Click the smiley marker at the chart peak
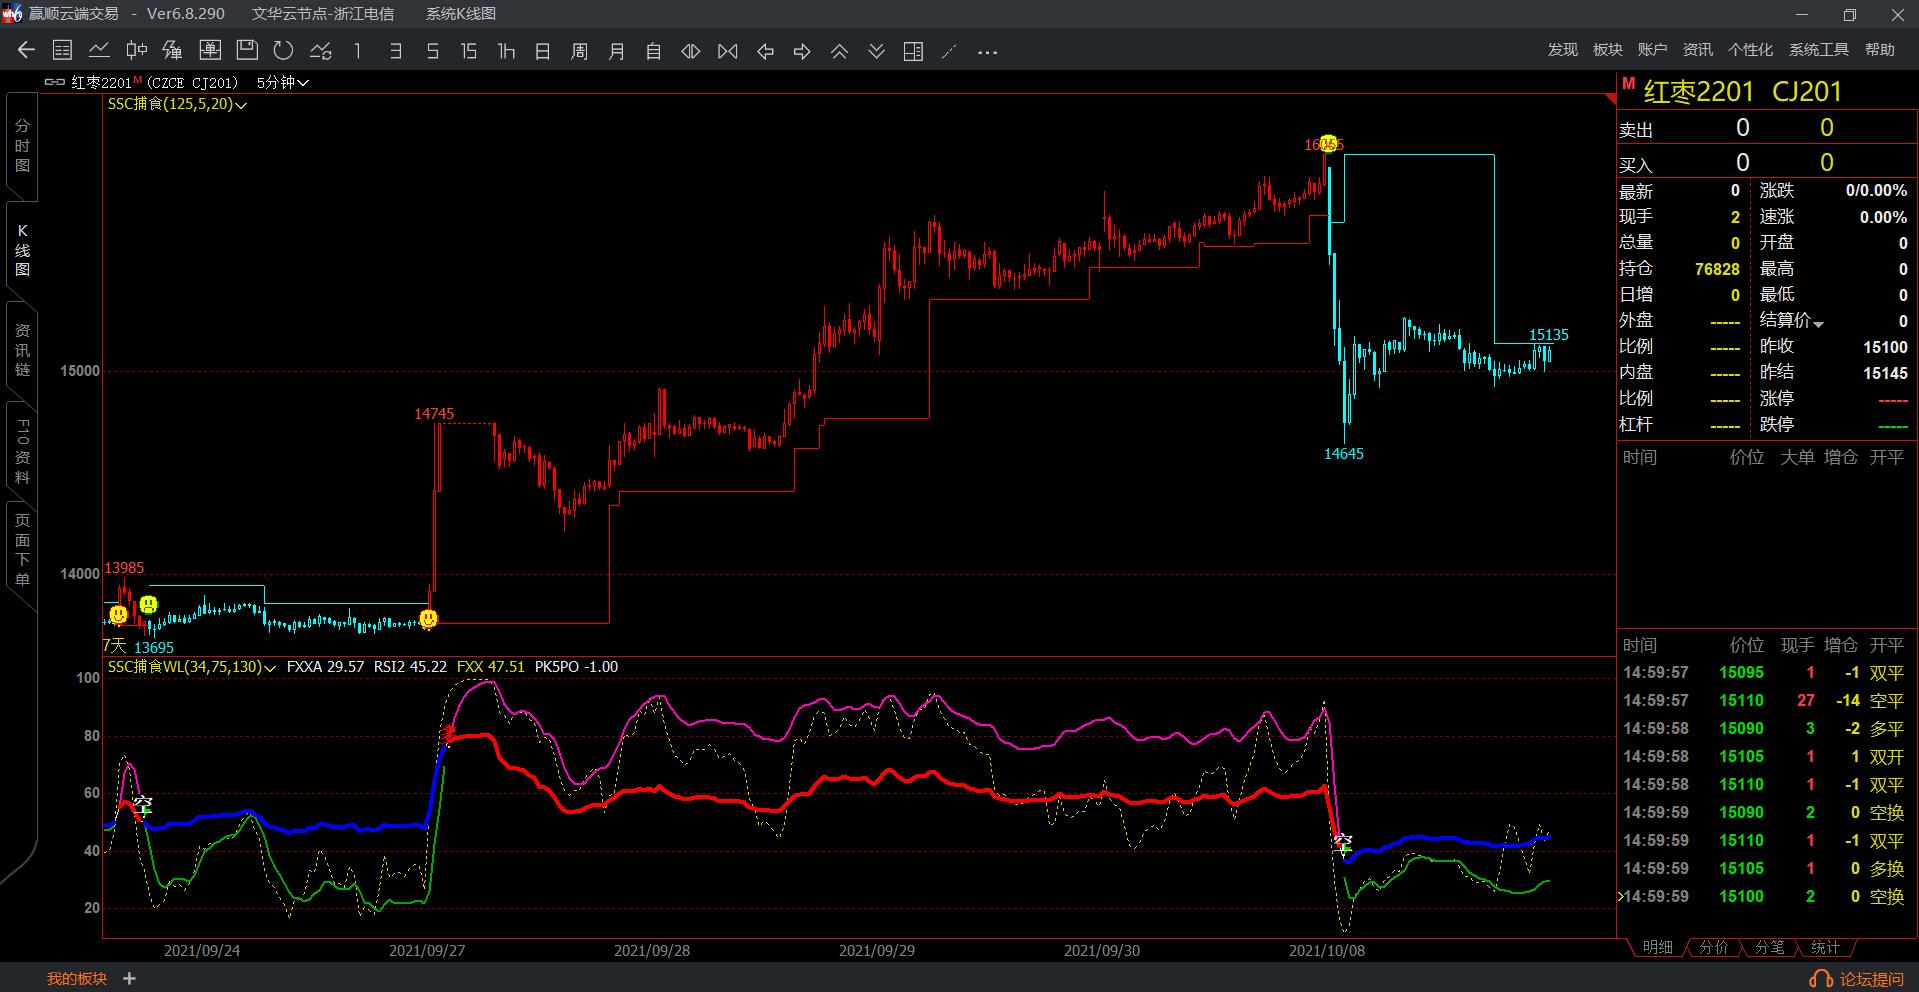The image size is (1919, 992). 1328,143
